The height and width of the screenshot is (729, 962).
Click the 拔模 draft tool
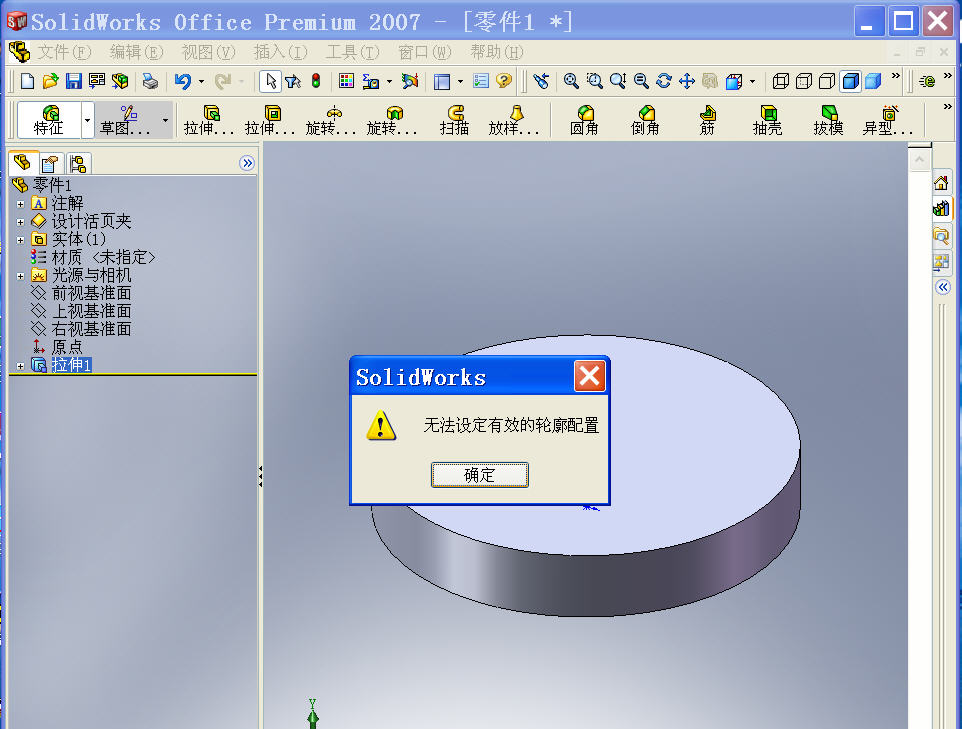(x=828, y=120)
